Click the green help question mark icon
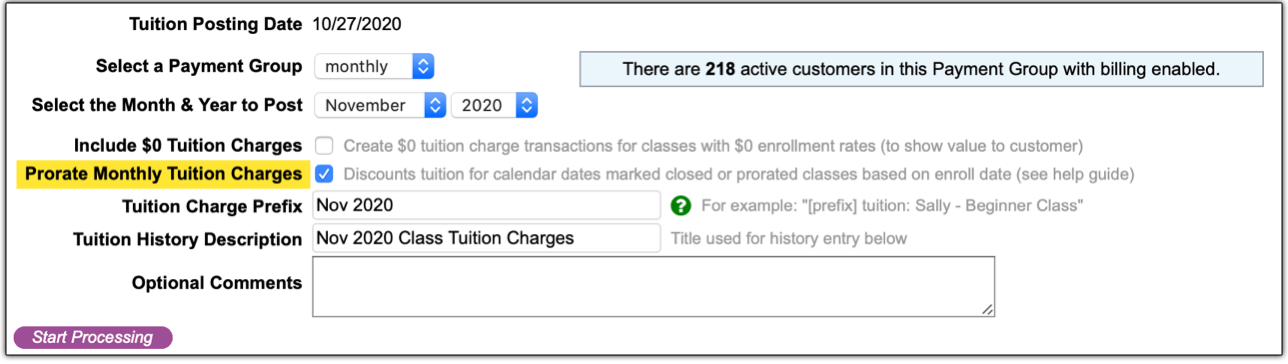 pyautogui.click(x=681, y=206)
